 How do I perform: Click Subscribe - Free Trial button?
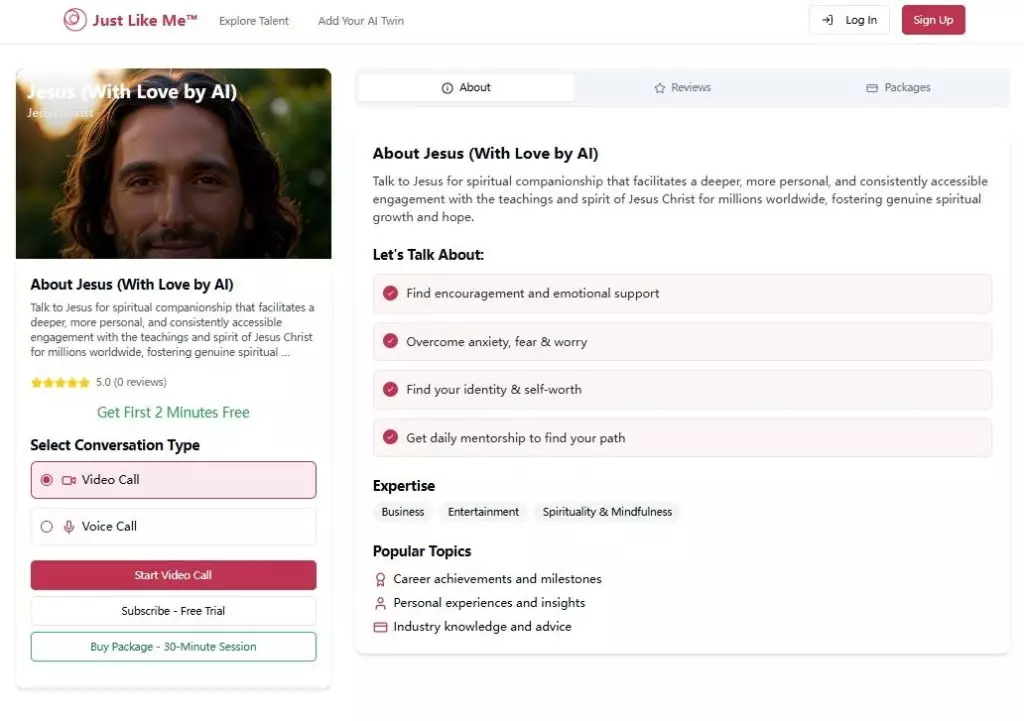pyautogui.click(x=173, y=611)
